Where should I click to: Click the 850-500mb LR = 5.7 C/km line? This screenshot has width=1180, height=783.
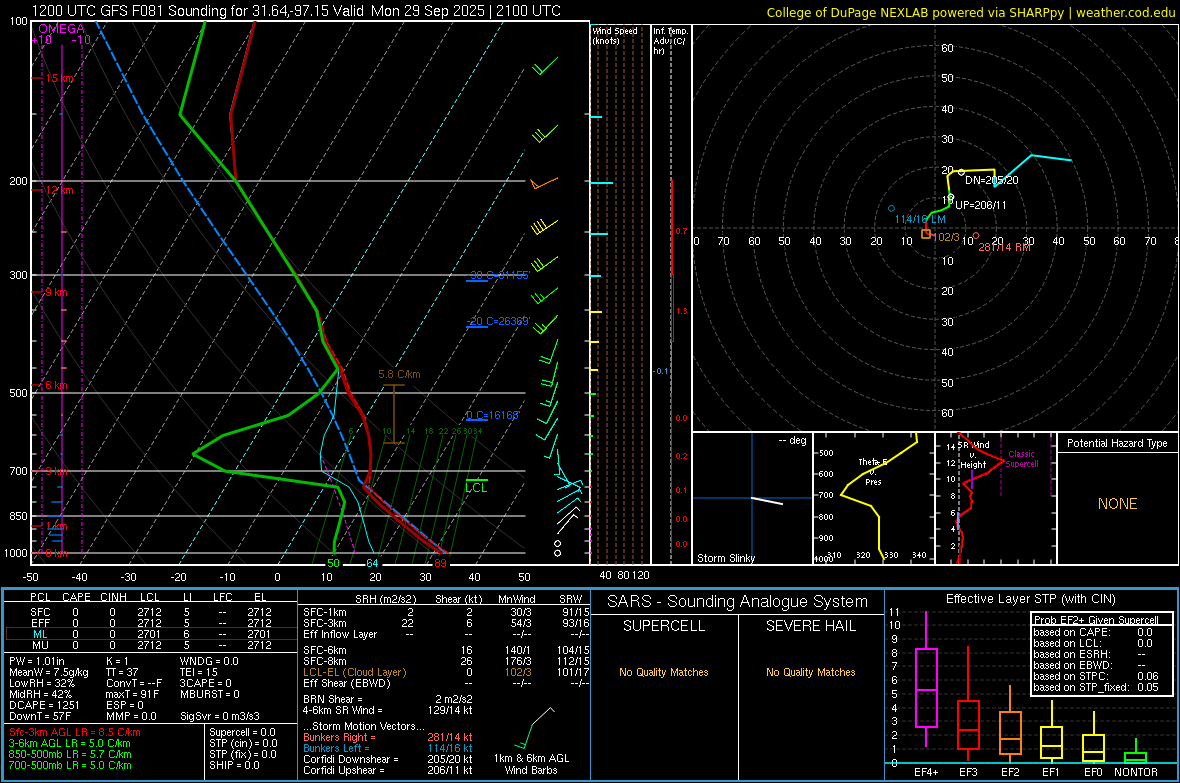click(x=70, y=754)
